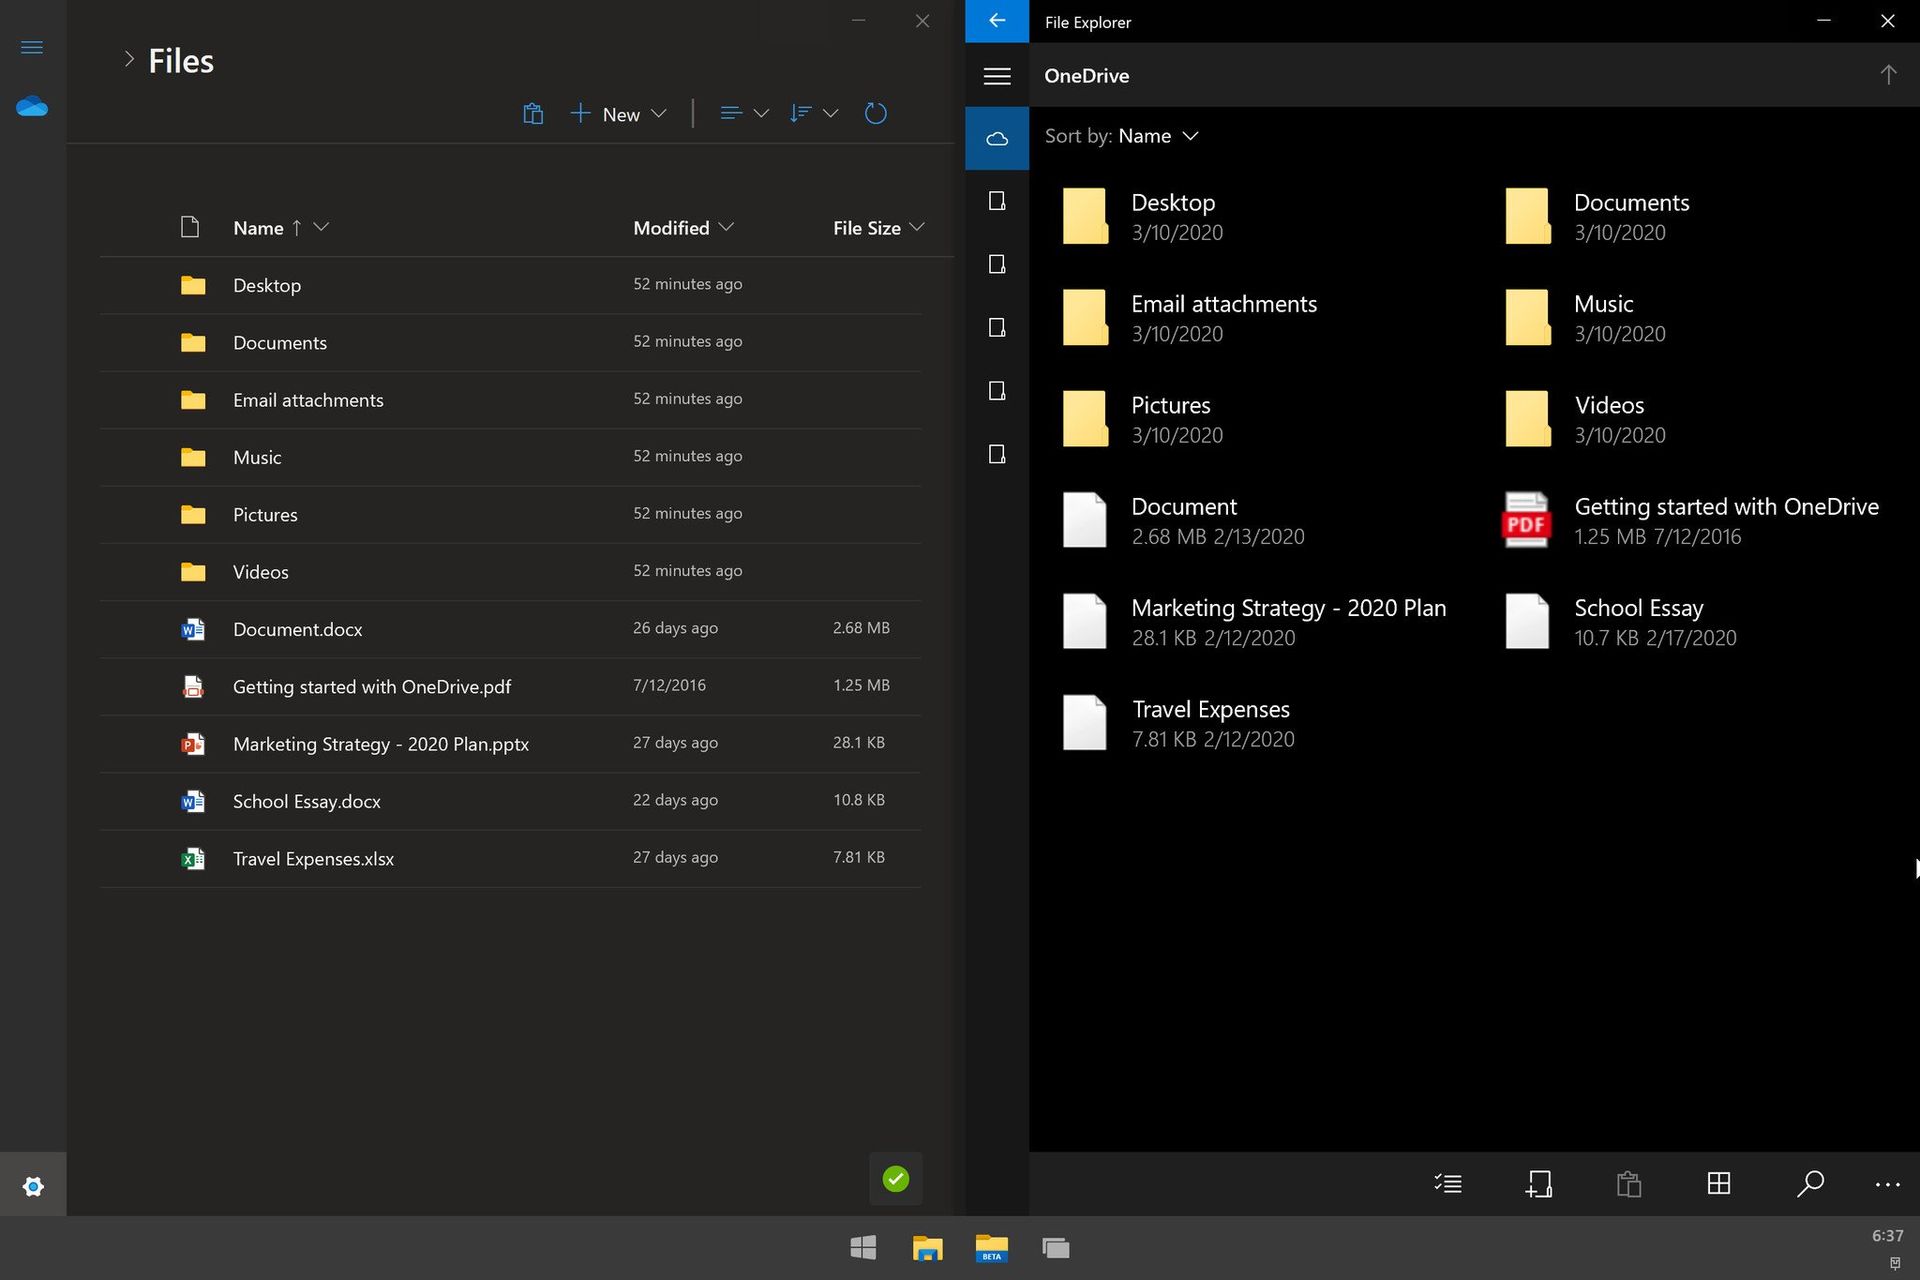Switch to tile layout view in File Explorer
The height and width of the screenshot is (1280, 1920).
click(x=1719, y=1184)
